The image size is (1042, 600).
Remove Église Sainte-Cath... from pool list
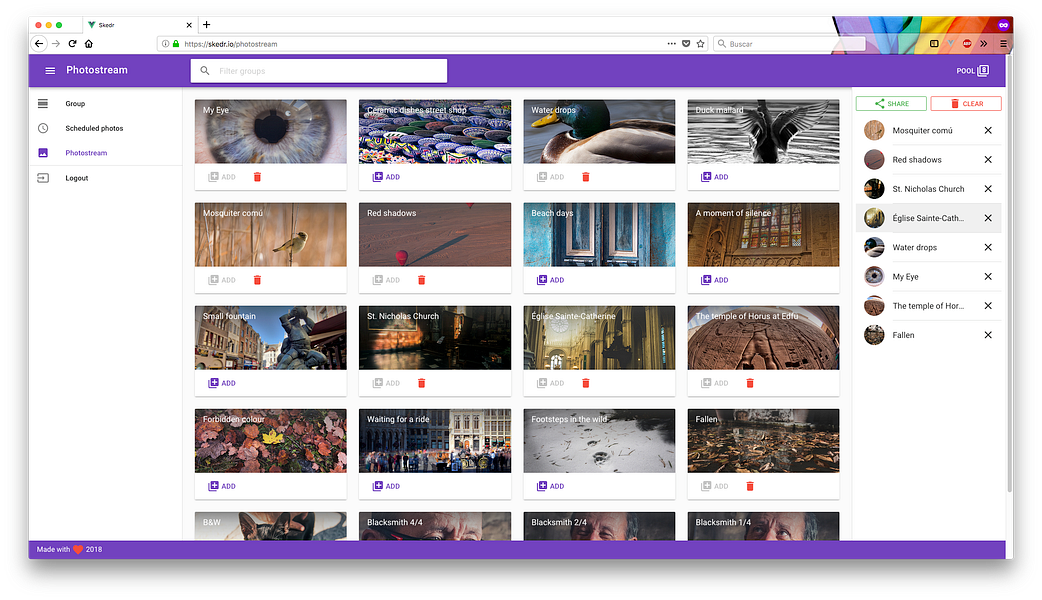coord(988,218)
